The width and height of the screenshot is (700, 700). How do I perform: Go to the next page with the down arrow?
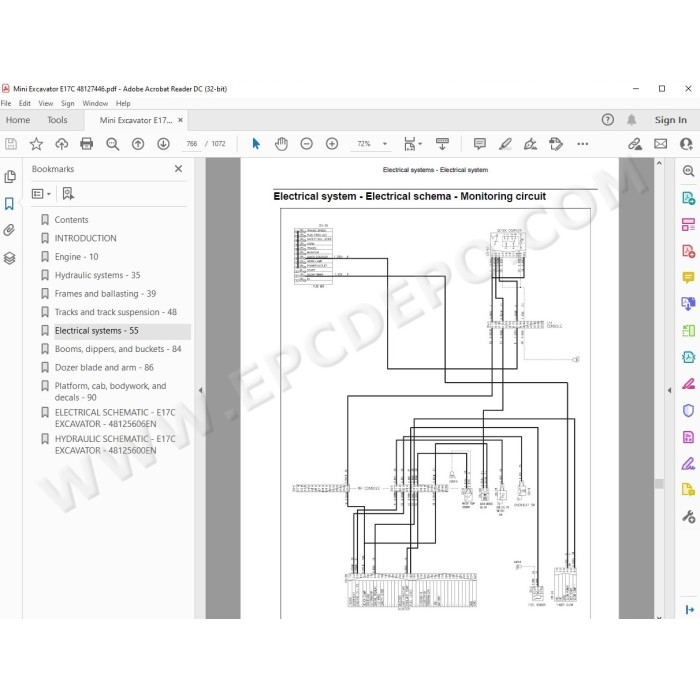coord(163,144)
